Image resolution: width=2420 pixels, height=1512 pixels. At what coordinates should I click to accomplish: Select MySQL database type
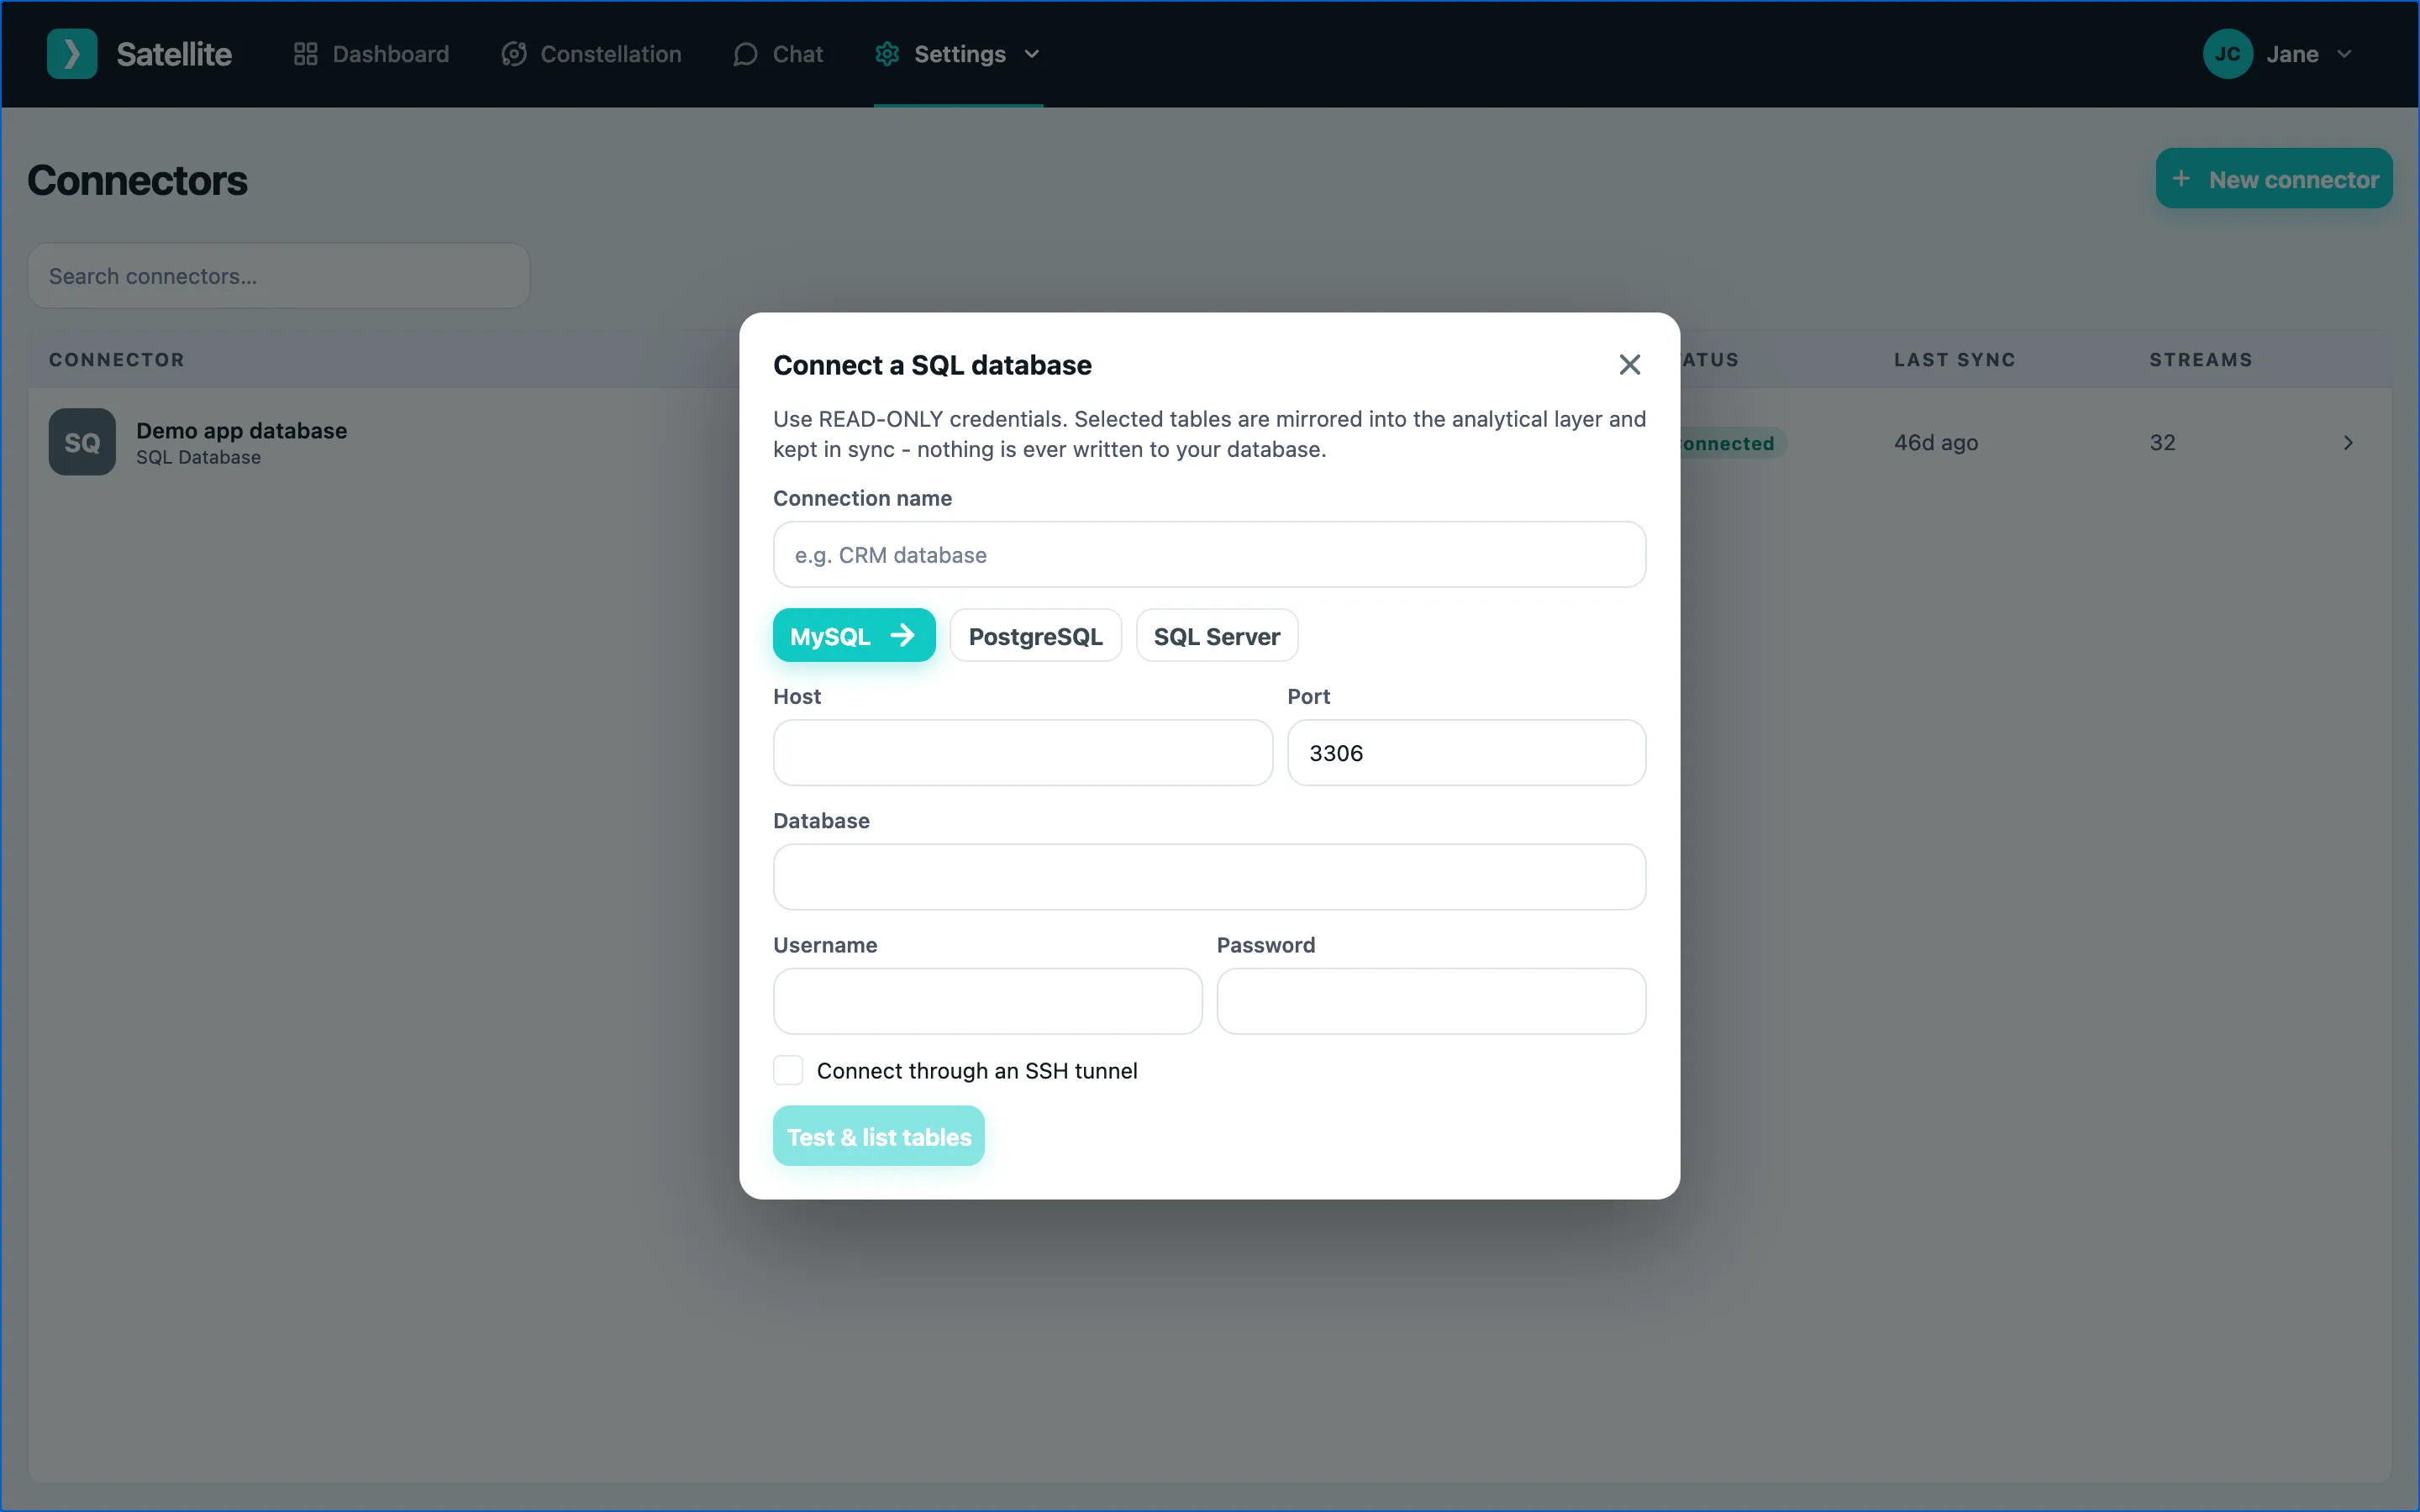pyautogui.click(x=854, y=635)
